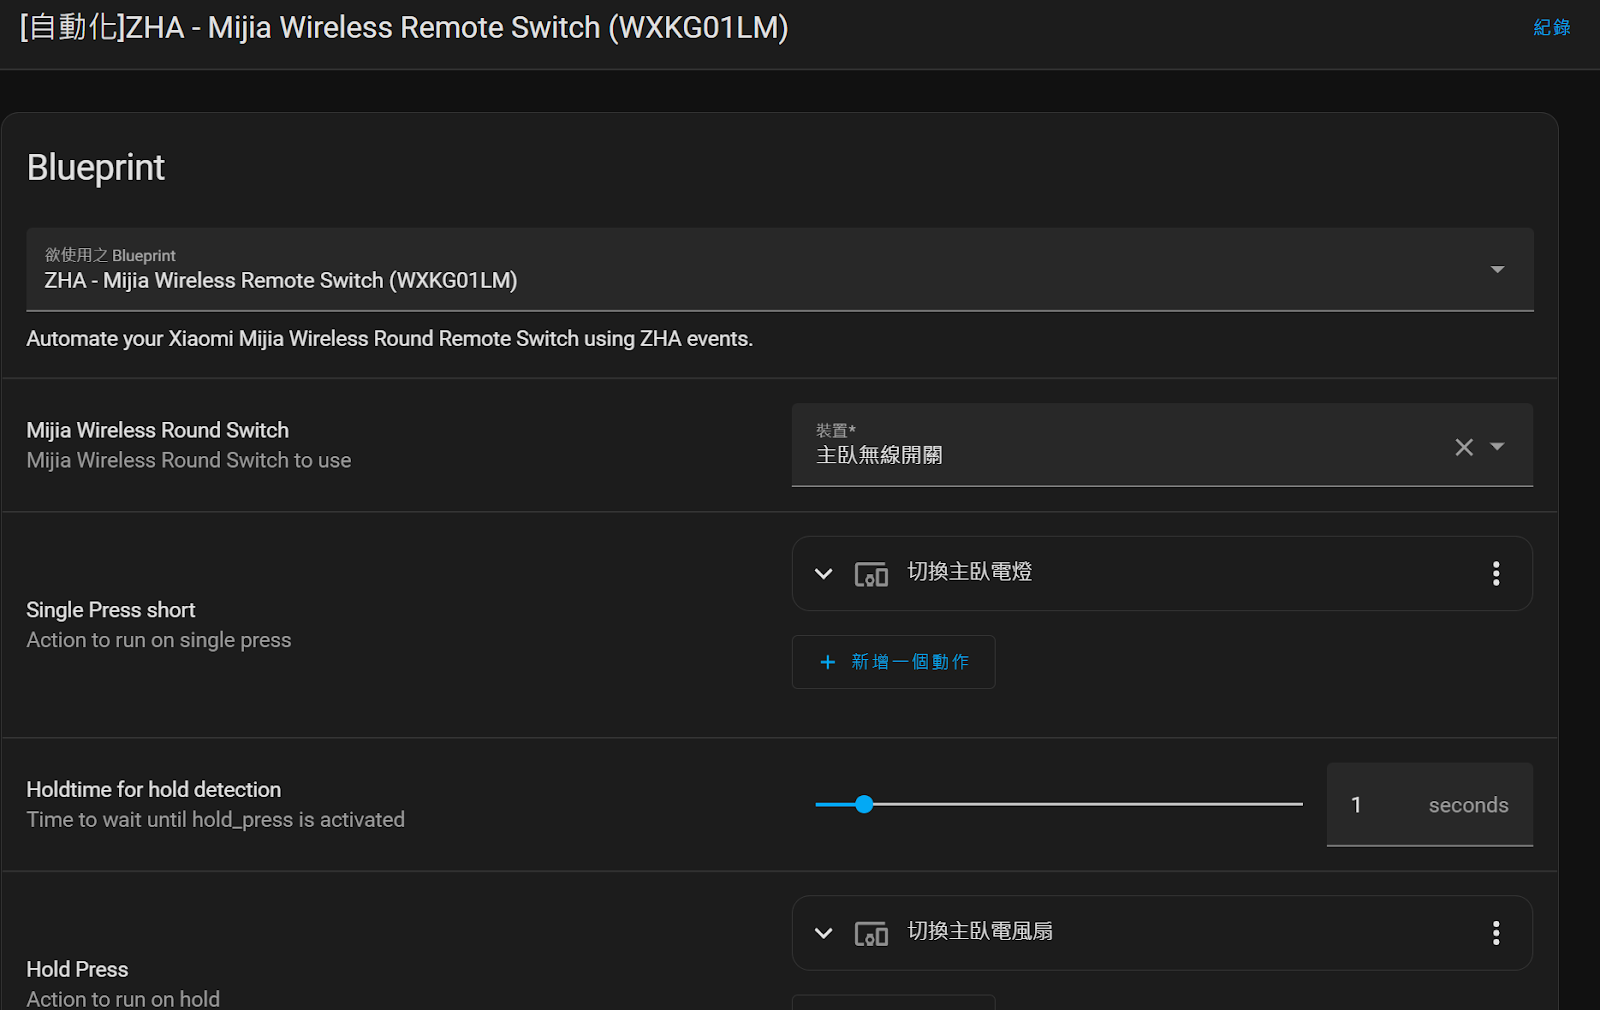Expand the 切換主臥電風扇 action

[x=823, y=933]
